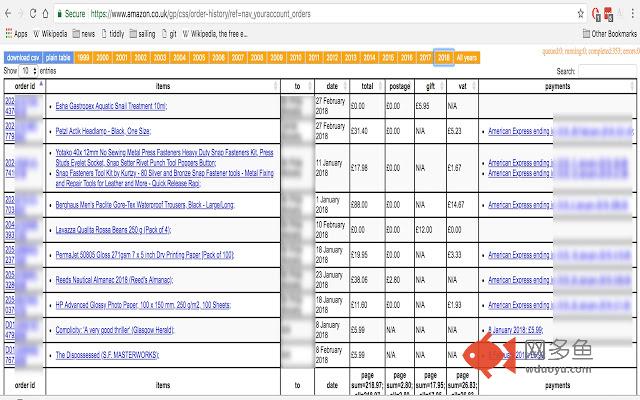Open the news bookmarks folder
The width and height of the screenshot is (640, 400).
click(84, 34)
